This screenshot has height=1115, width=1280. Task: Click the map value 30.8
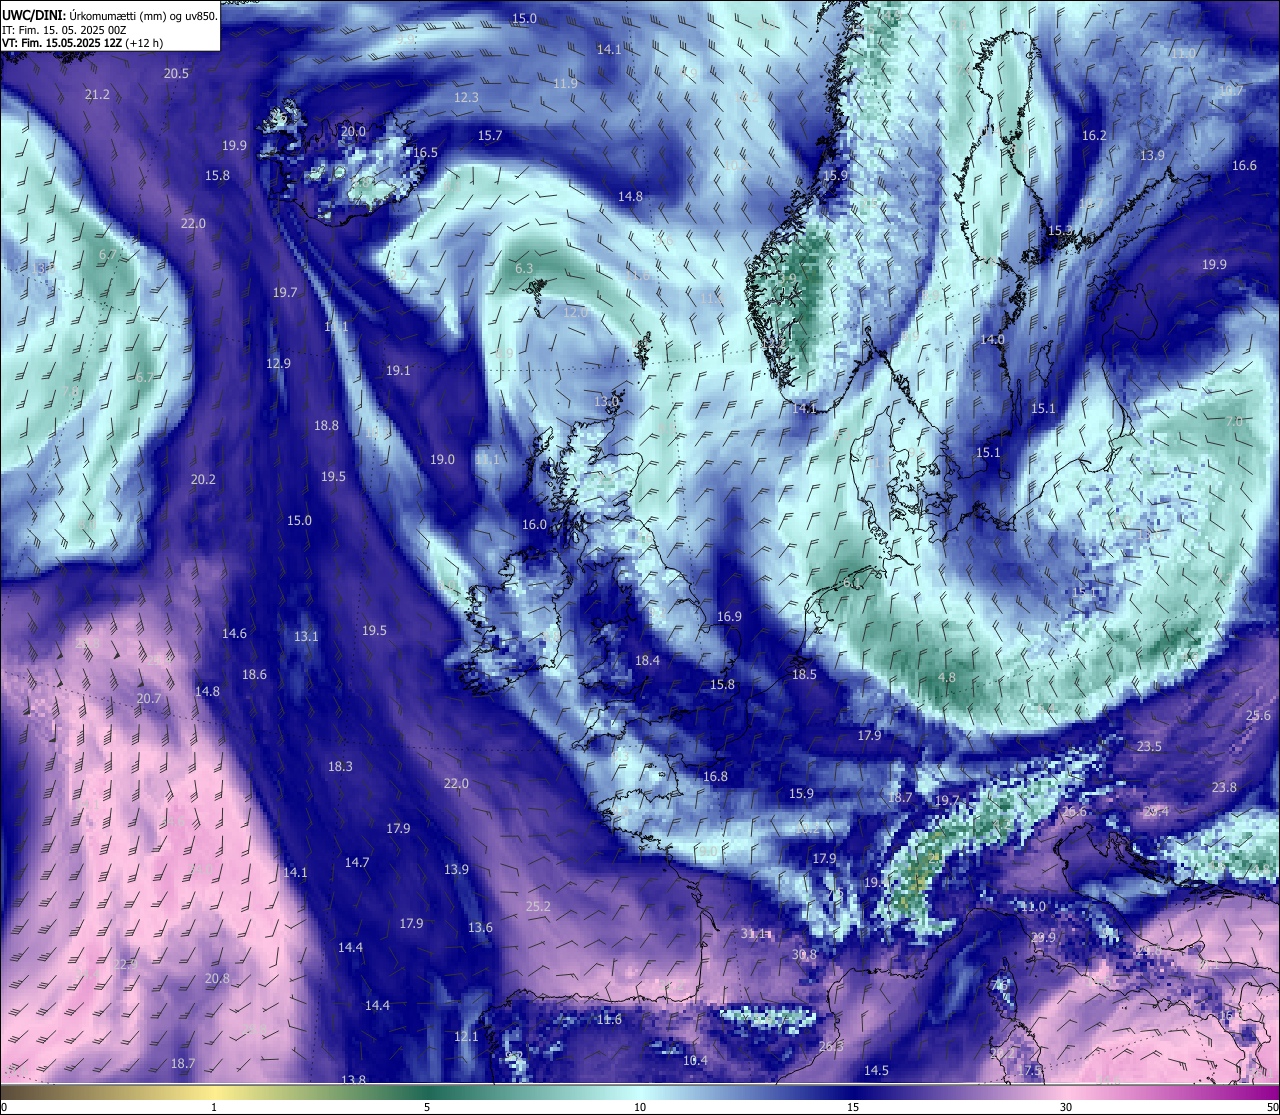click(804, 954)
